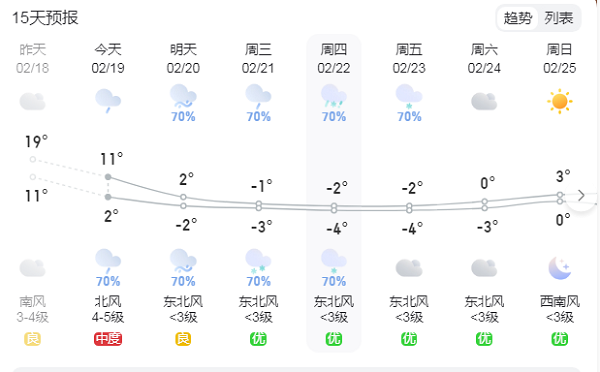The width and height of the screenshot is (600, 372).
Task: Click the 15天预报 heading
Action: 45,18
